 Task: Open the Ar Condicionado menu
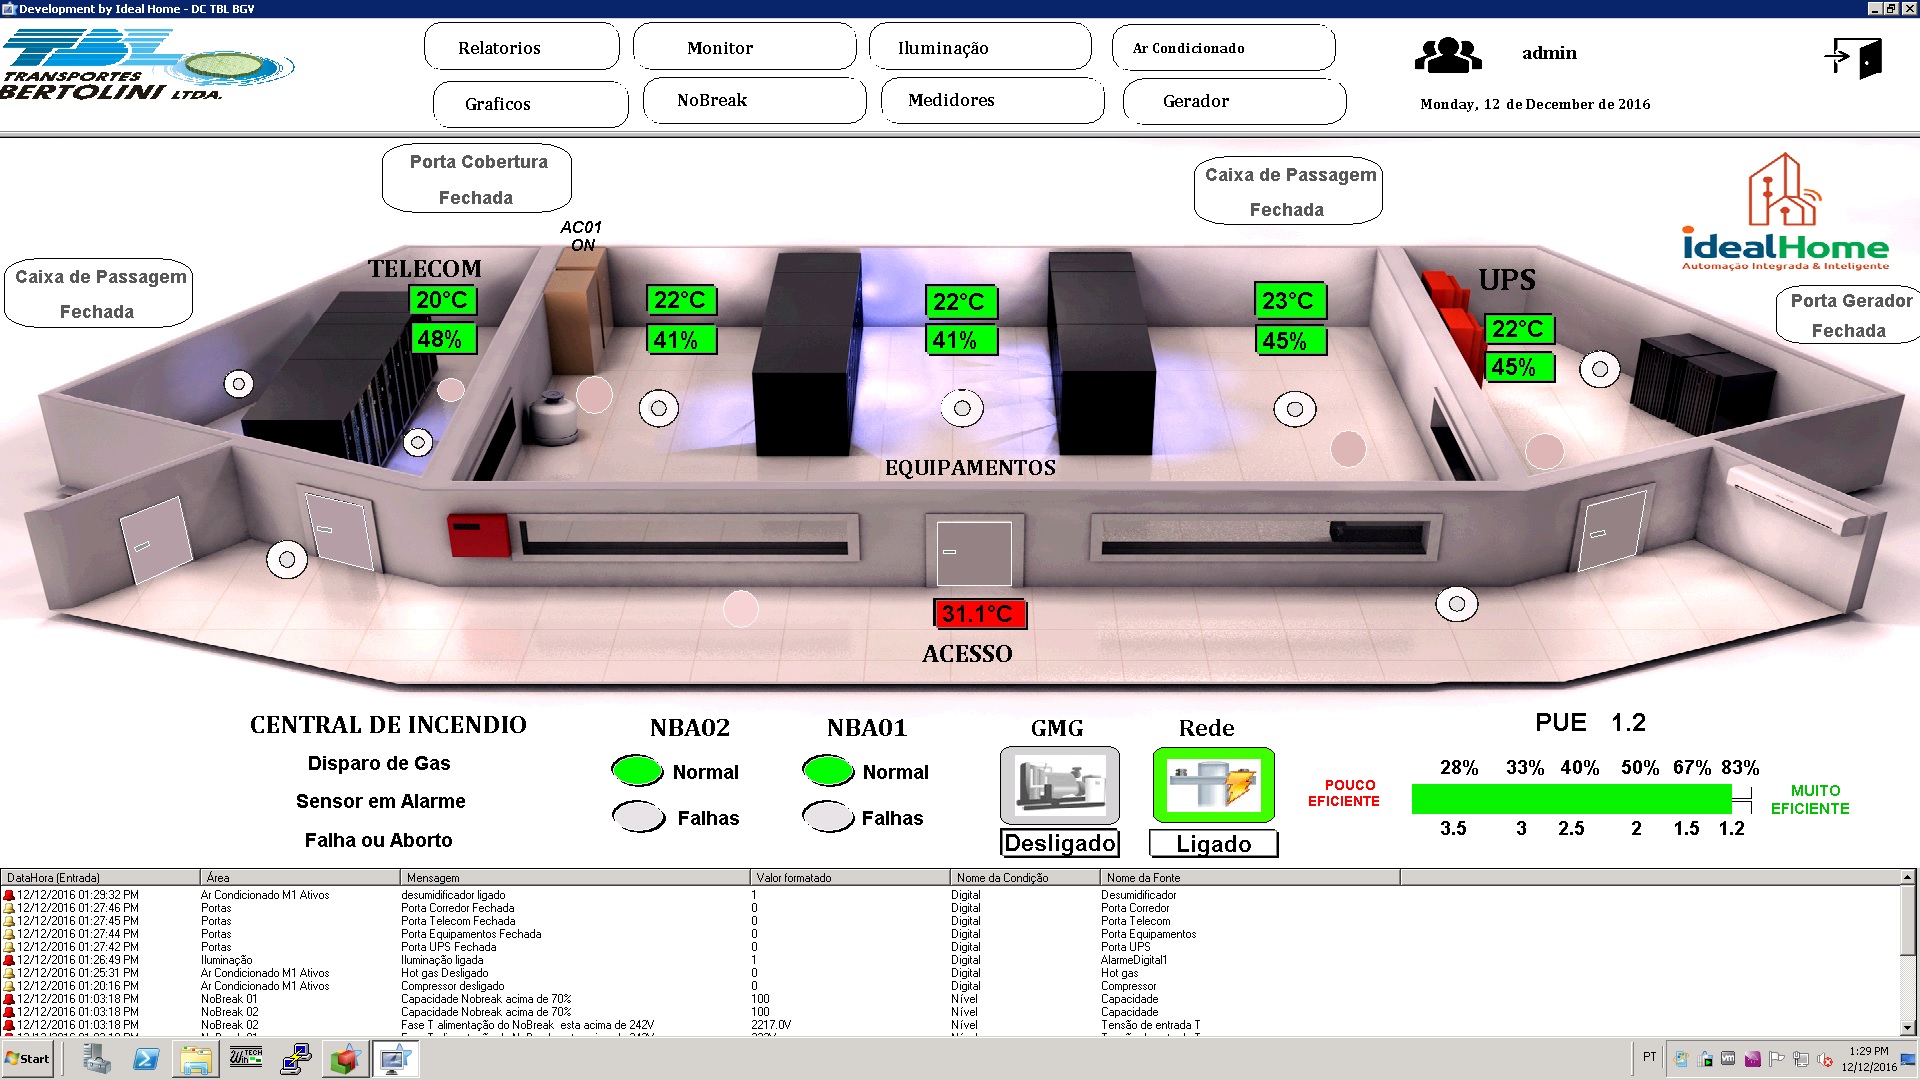point(1223,48)
